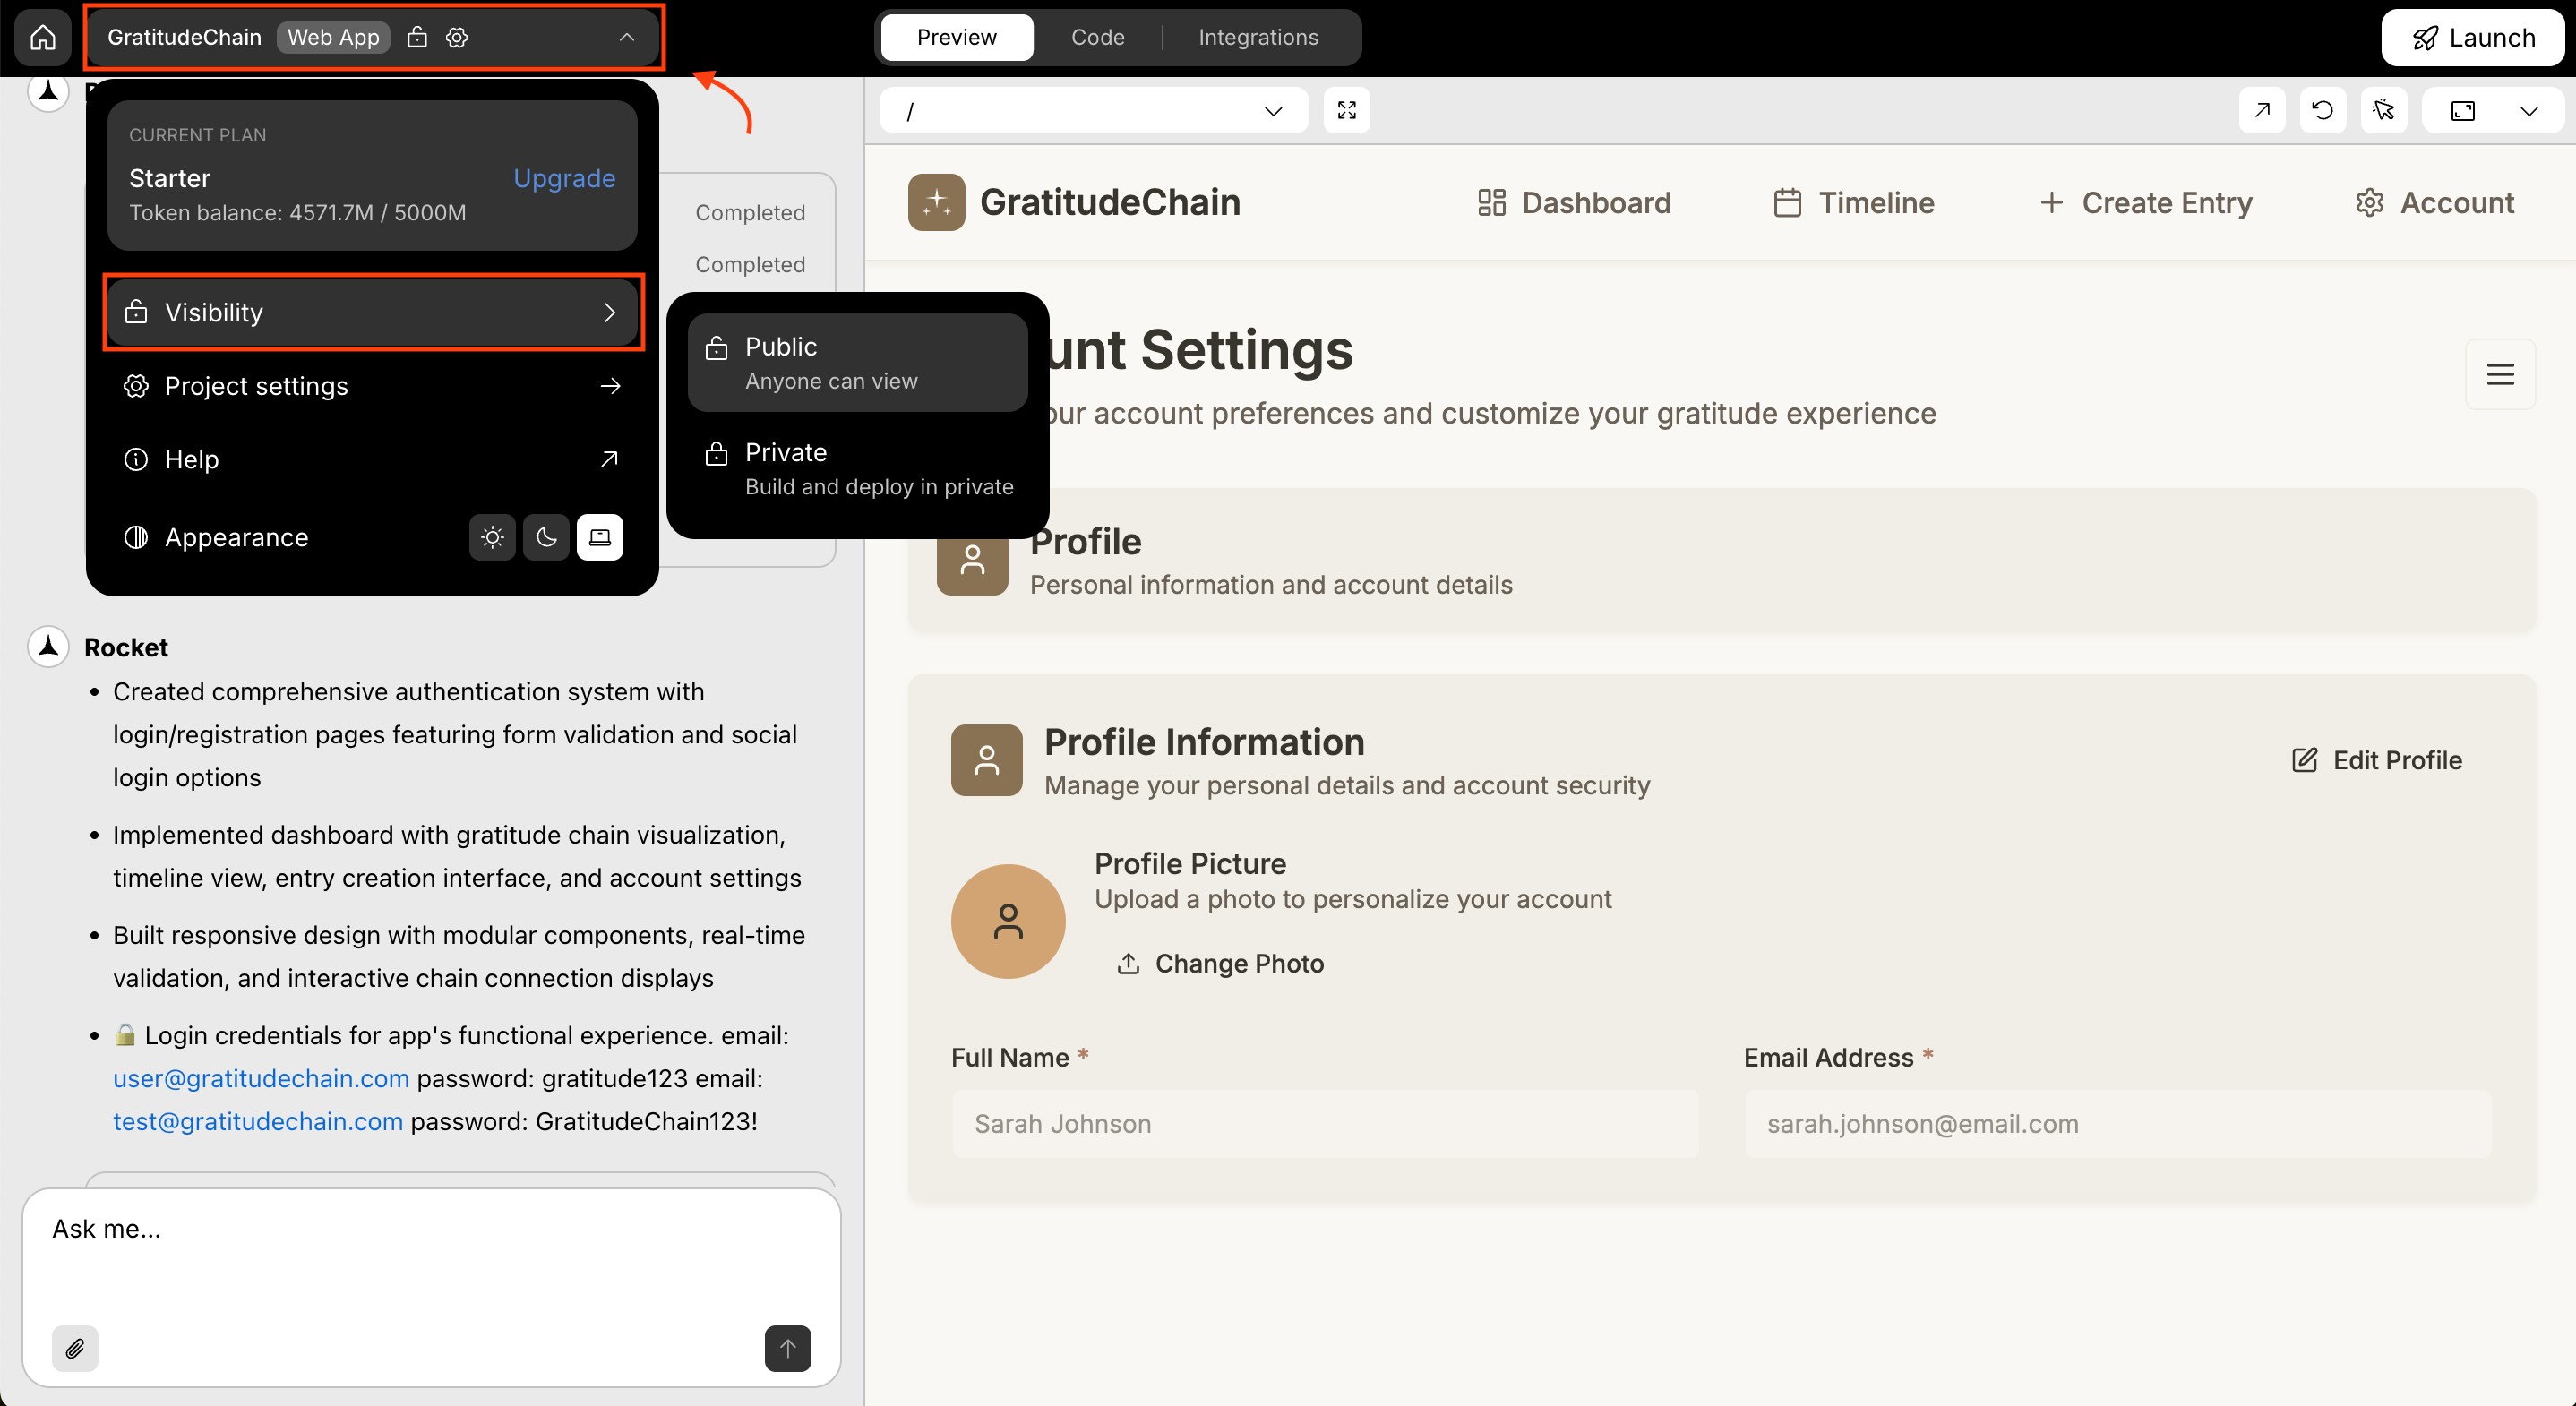
Task: Enable dark mode in Appearance row
Action: pos(546,537)
